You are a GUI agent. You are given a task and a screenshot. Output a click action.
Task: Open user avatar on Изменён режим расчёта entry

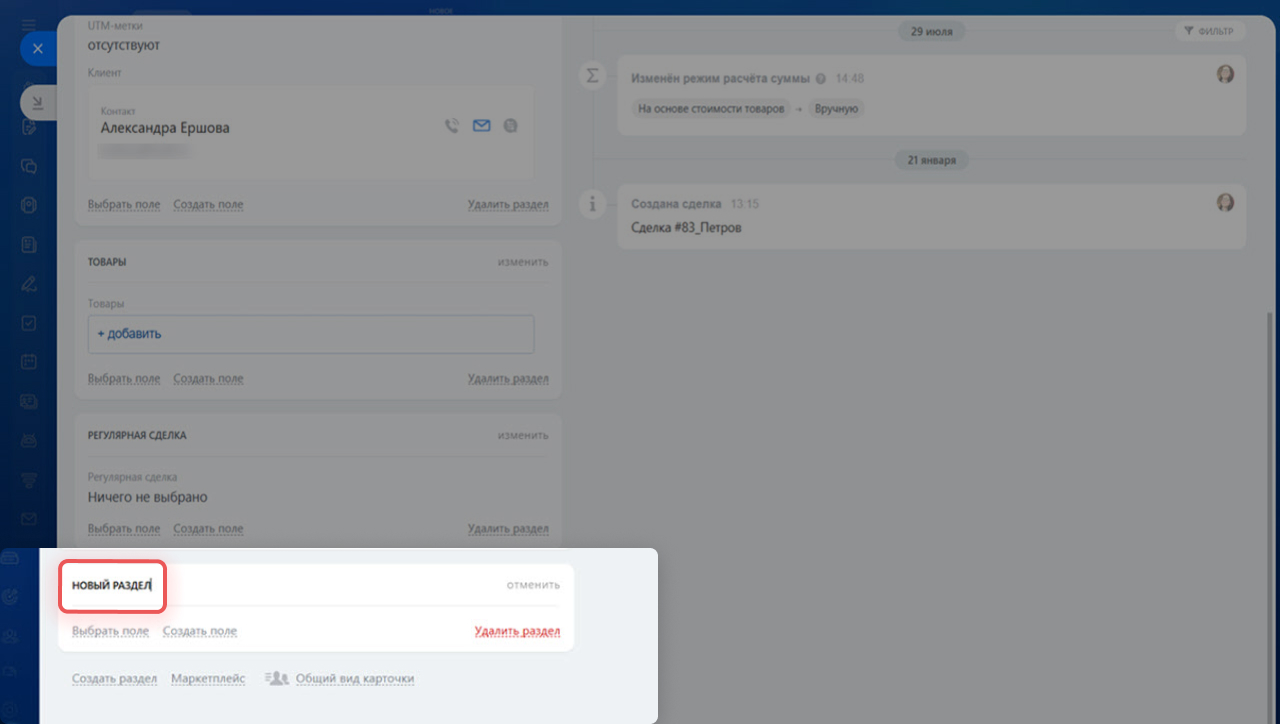(x=1225, y=74)
